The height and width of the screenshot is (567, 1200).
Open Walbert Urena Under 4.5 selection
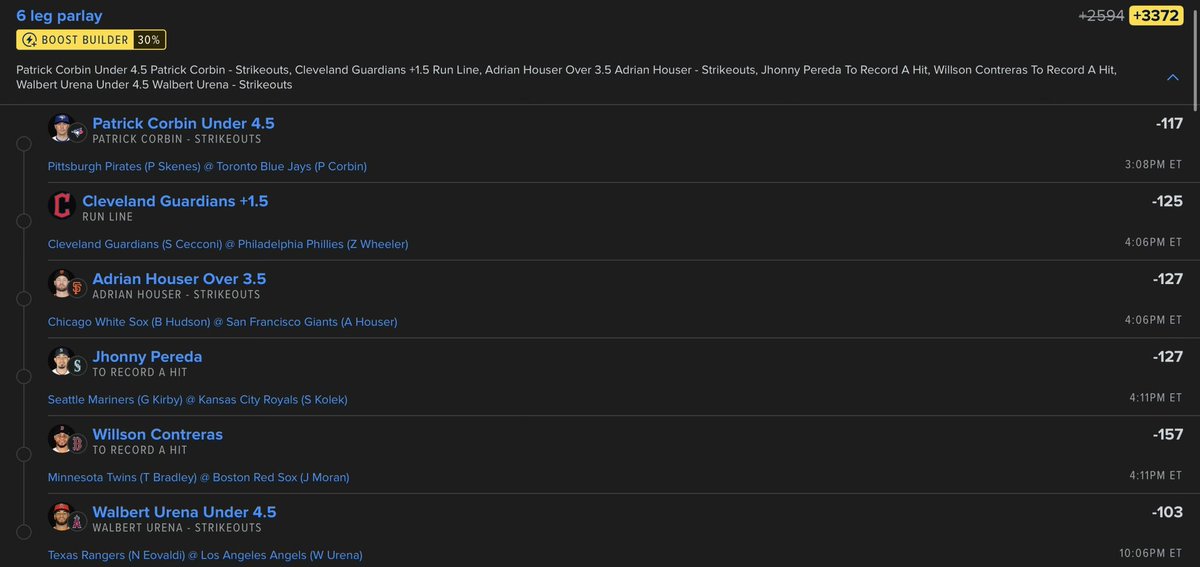(184, 512)
